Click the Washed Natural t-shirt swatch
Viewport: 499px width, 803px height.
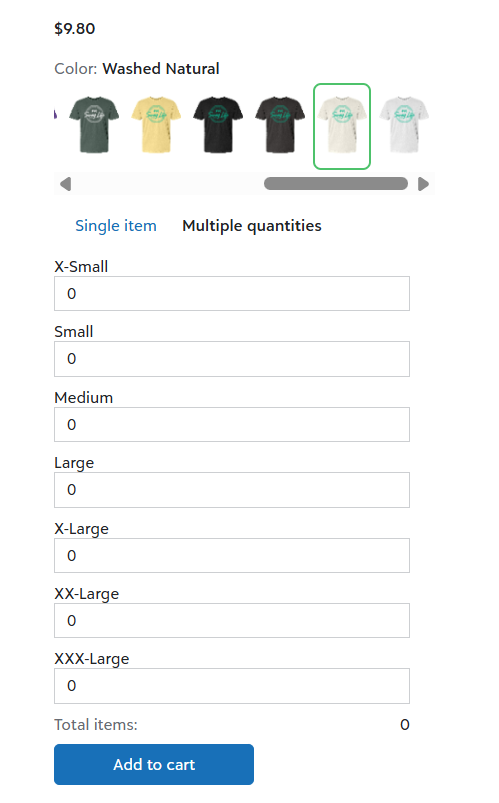tap(342, 126)
